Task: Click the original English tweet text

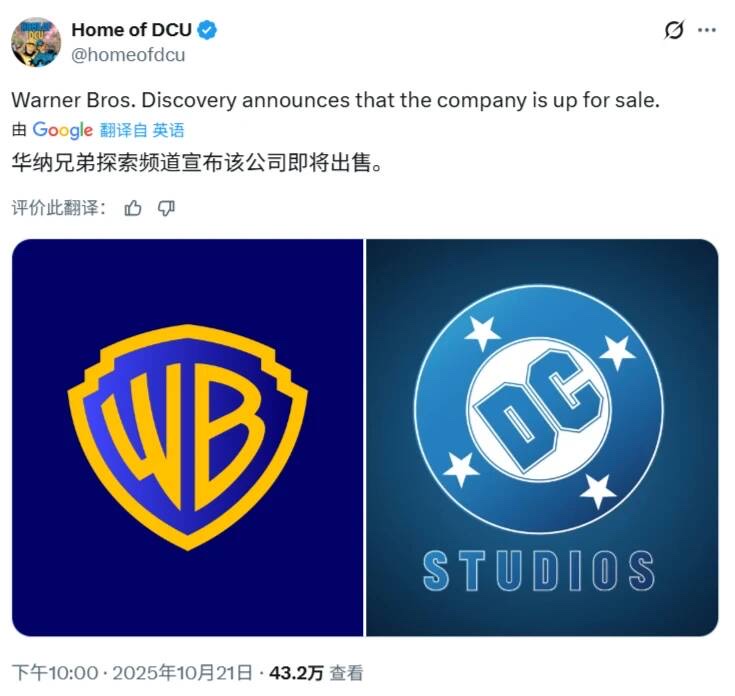Action: [x=336, y=100]
